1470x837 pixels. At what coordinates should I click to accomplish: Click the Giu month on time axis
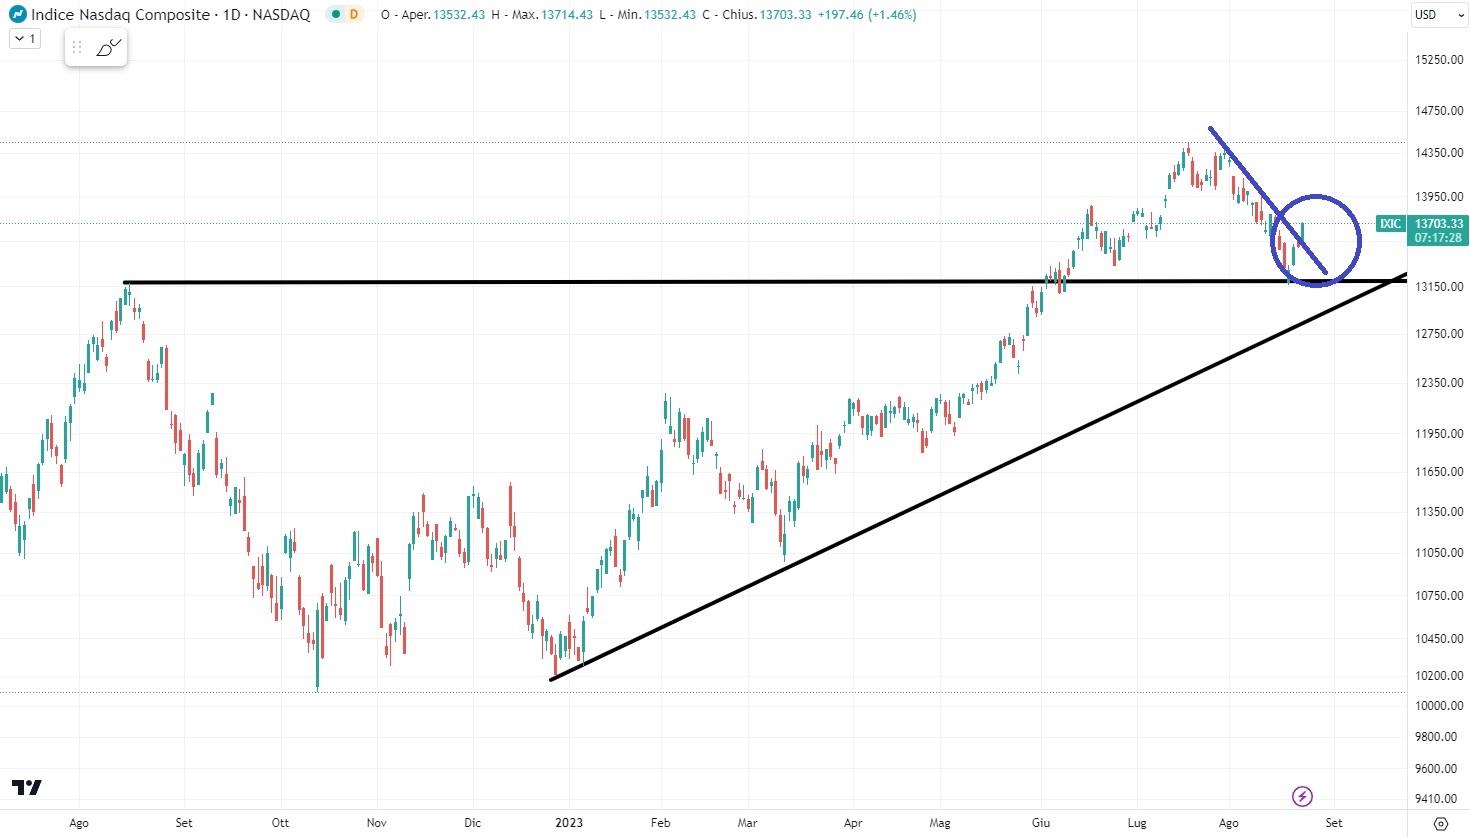click(x=1041, y=823)
